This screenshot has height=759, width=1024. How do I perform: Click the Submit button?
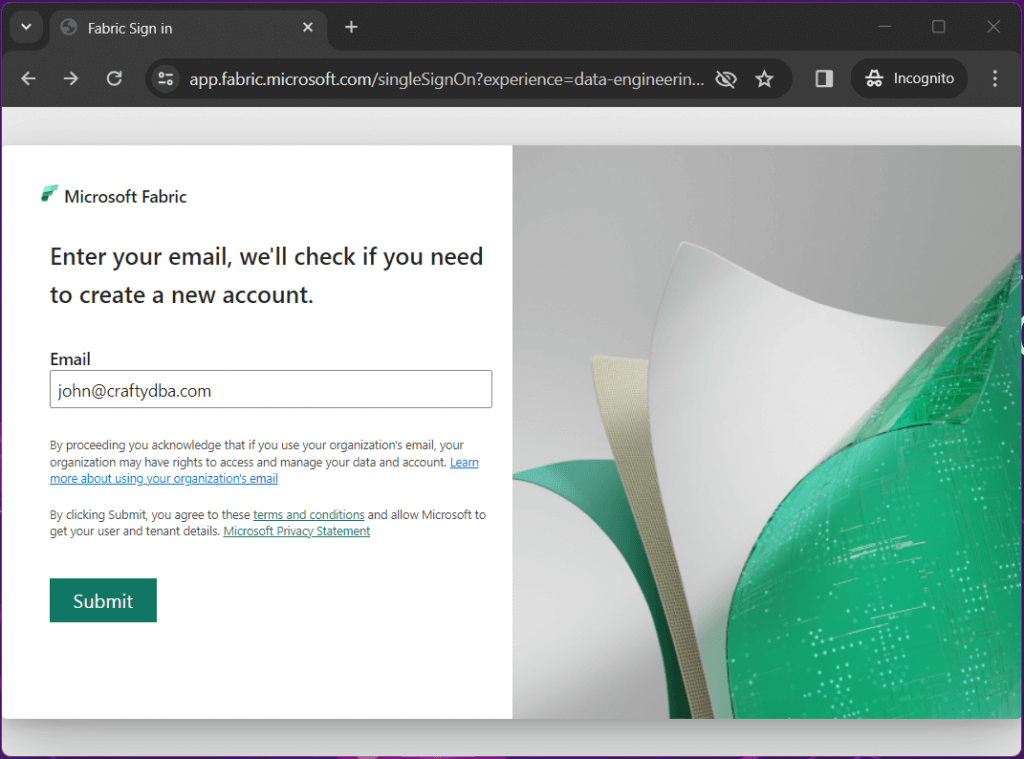pyautogui.click(x=103, y=600)
